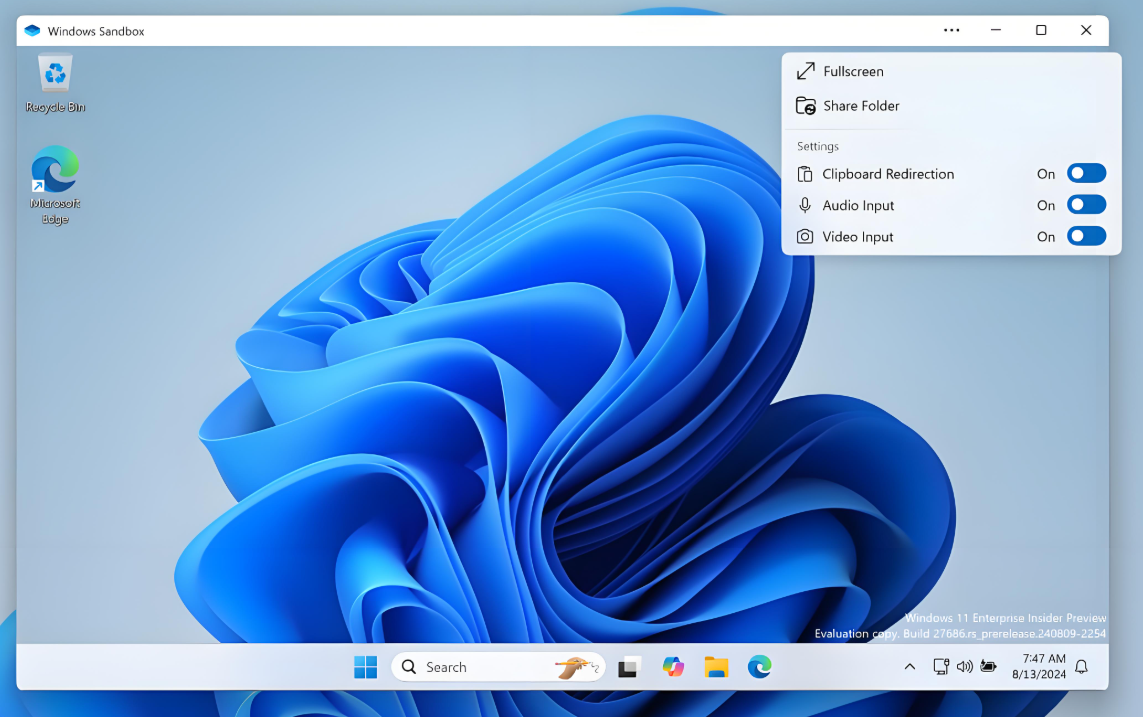Click the Audio Input microphone icon

805,205
